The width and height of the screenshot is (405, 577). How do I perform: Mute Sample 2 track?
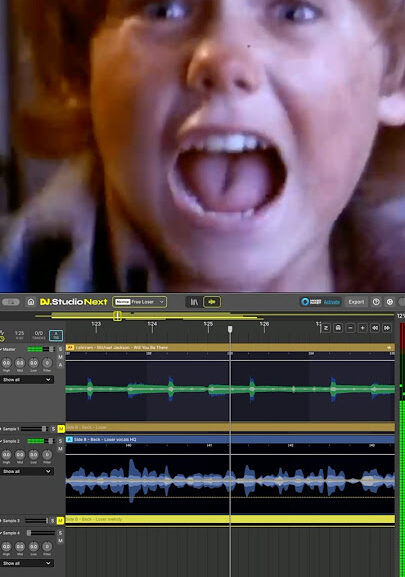click(60, 449)
